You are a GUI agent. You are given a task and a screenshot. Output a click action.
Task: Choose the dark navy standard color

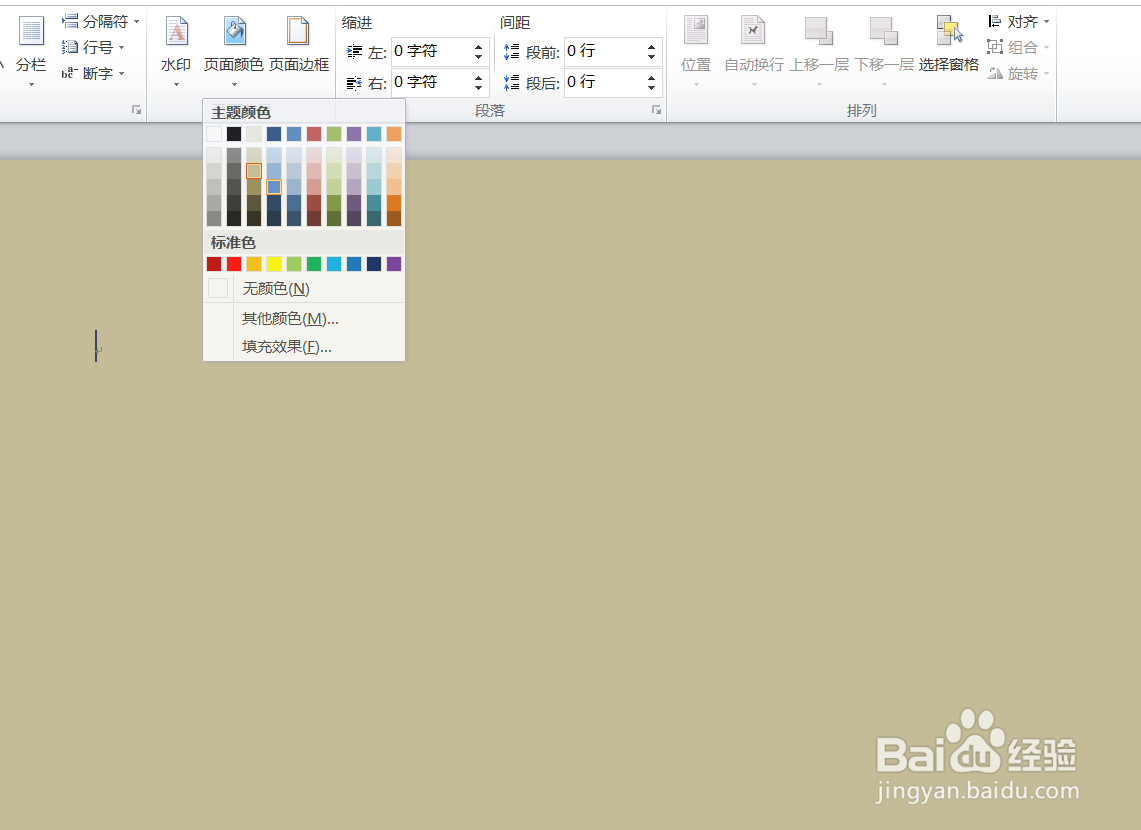tap(374, 264)
